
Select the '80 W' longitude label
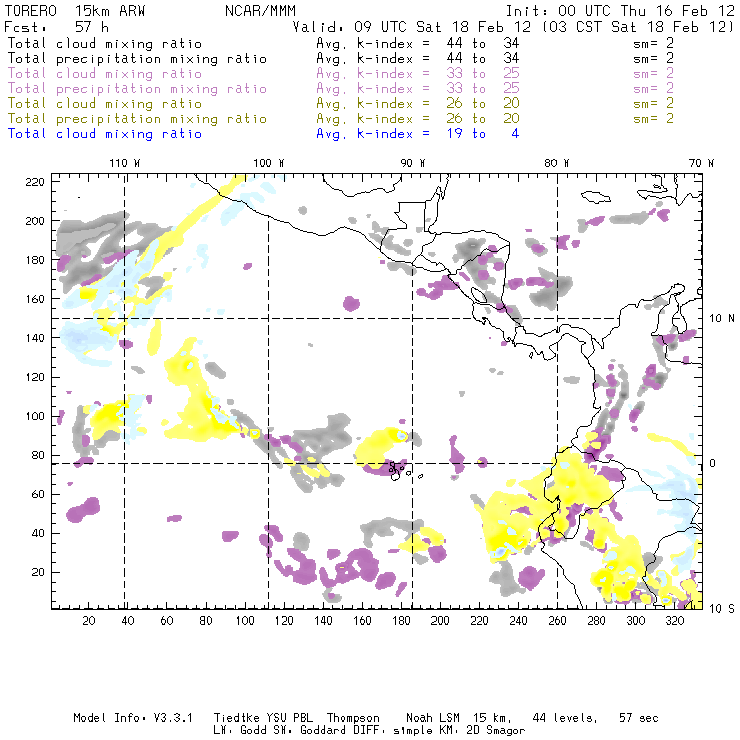[556, 163]
